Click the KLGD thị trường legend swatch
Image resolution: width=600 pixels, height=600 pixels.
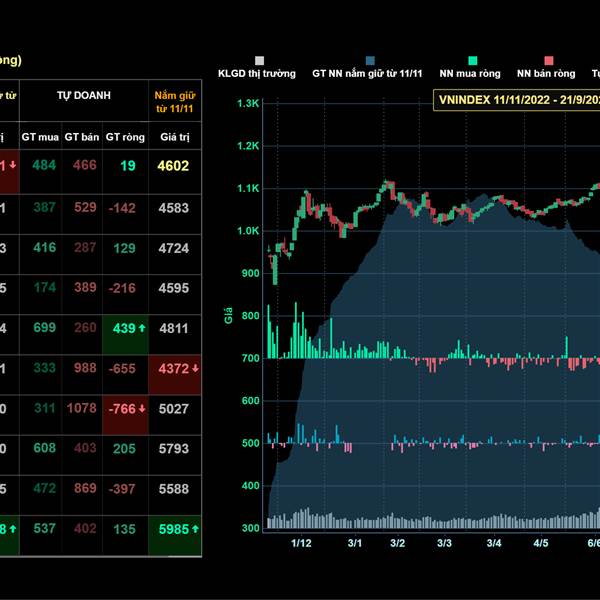[259, 60]
